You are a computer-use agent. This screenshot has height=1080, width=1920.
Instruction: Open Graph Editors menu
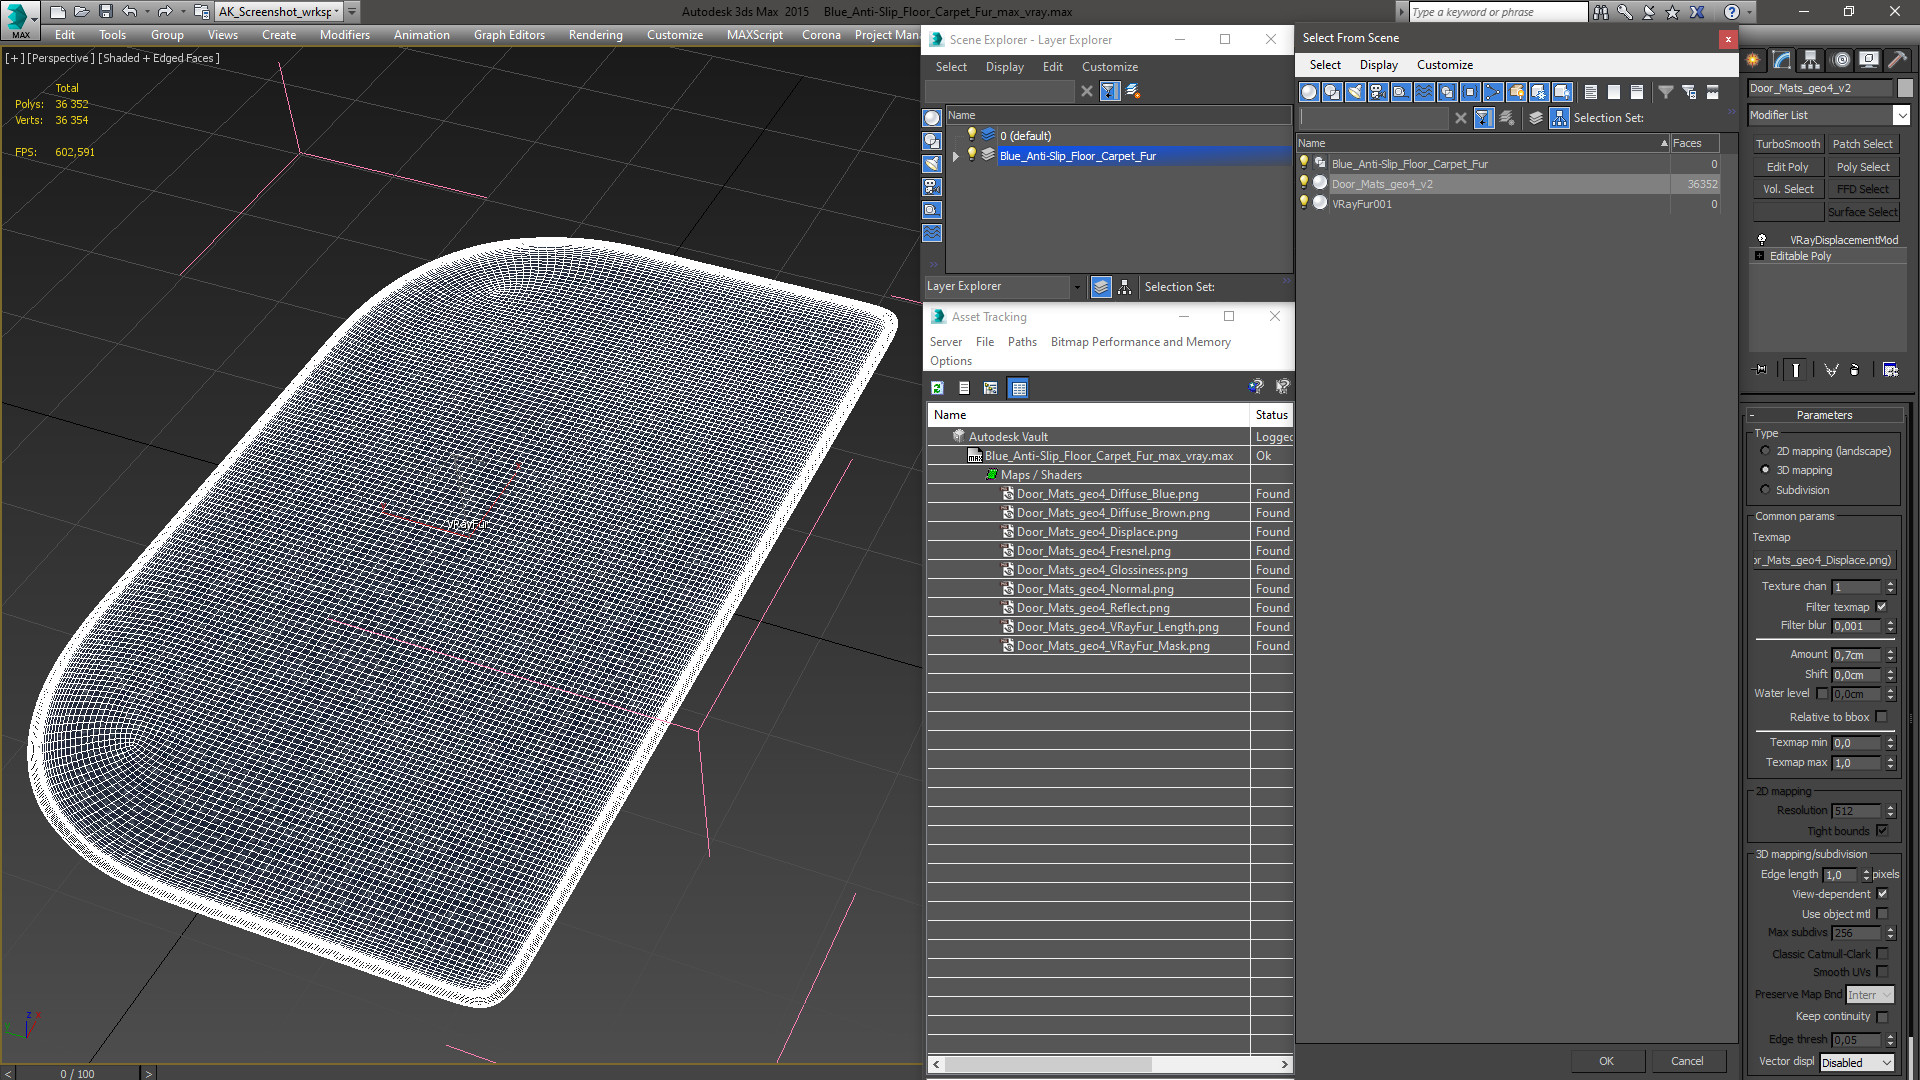[x=509, y=35]
